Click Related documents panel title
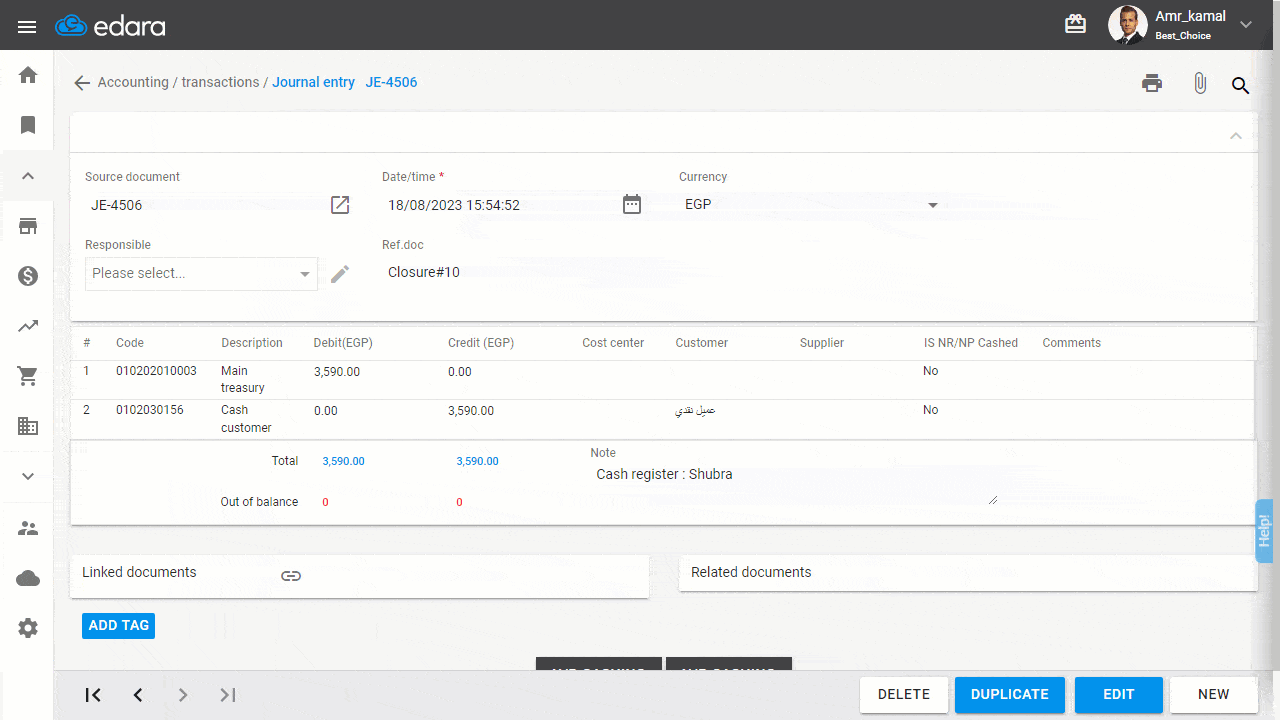The width and height of the screenshot is (1280, 720). click(x=751, y=572)
